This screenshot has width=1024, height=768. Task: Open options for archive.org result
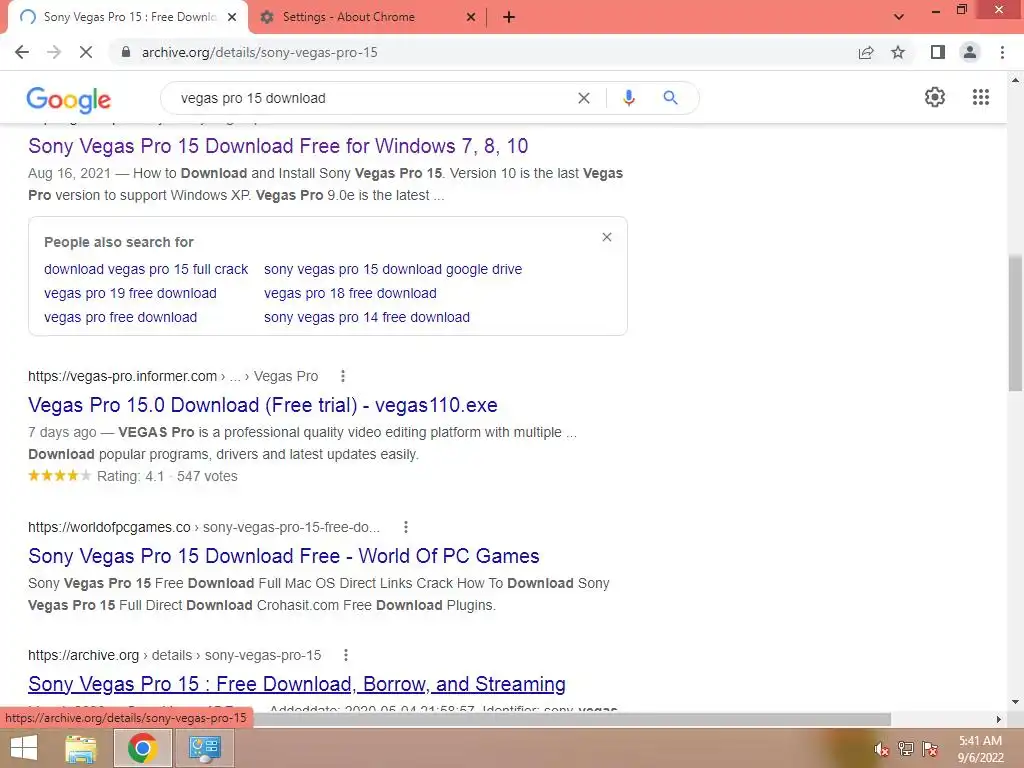[x=345, y=655]
